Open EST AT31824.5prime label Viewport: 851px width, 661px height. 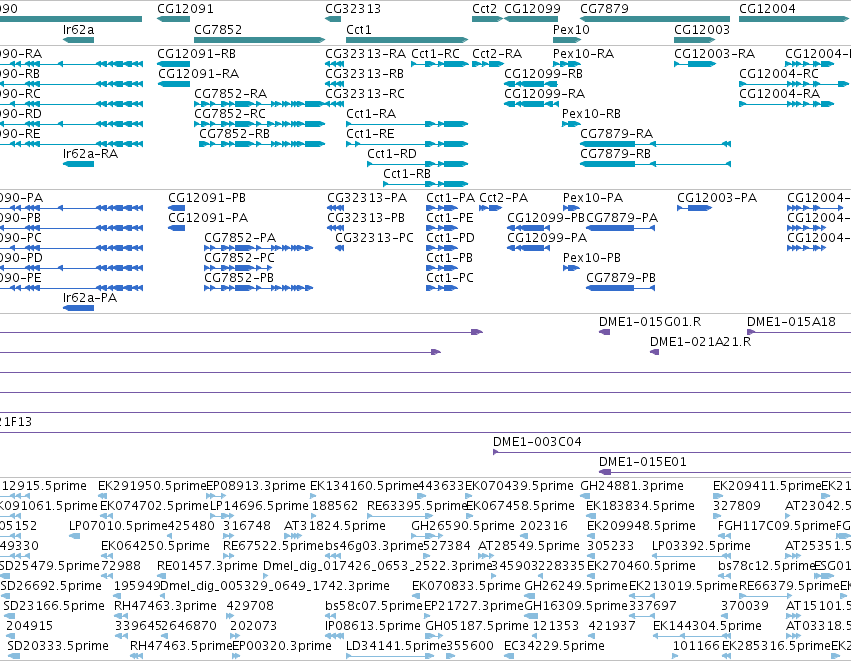coord(335,526)
